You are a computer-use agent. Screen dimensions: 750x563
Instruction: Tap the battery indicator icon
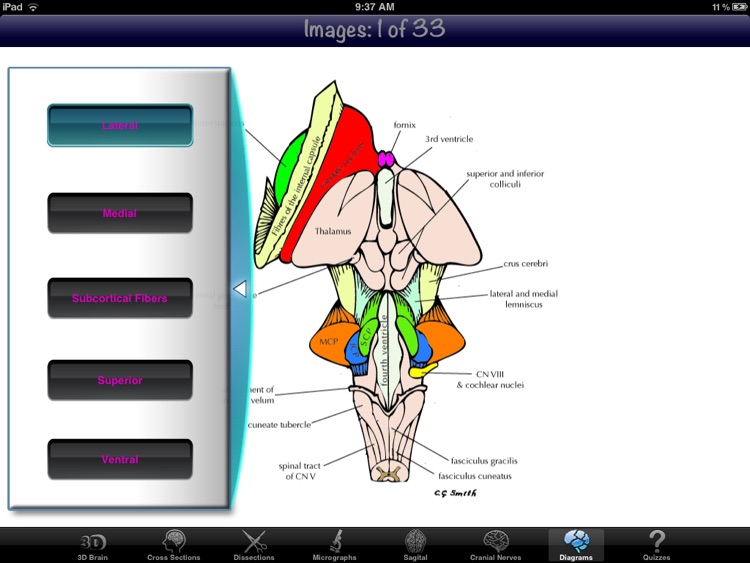(739, 7)
